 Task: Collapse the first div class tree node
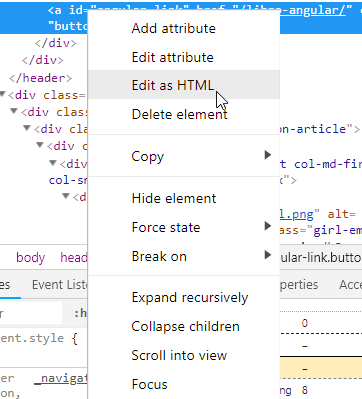tap(3, 94)
